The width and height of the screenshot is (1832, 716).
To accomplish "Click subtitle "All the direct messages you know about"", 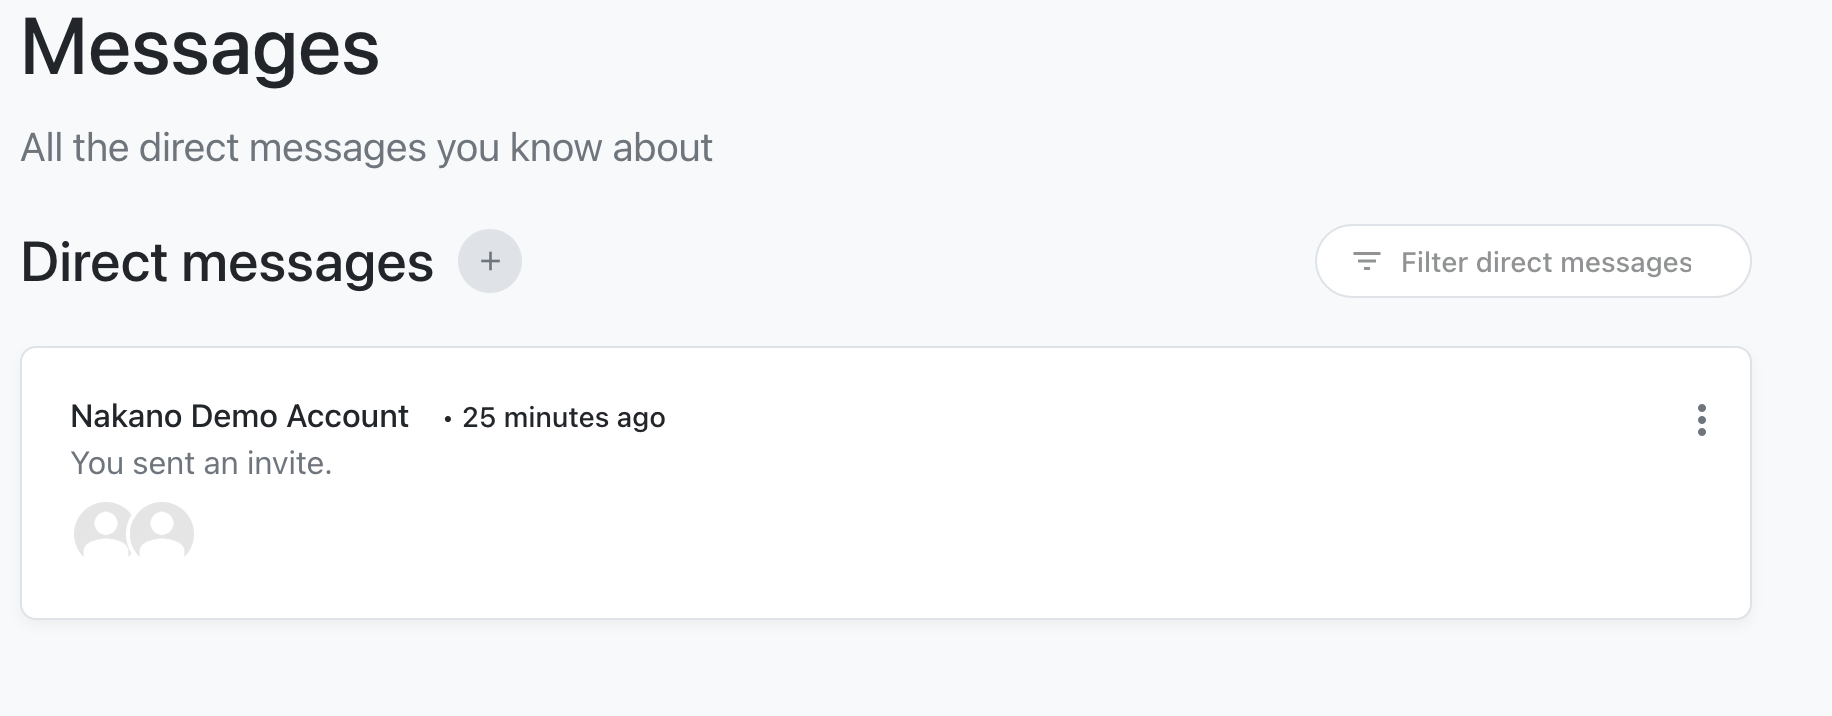I will tap(366, 148).
